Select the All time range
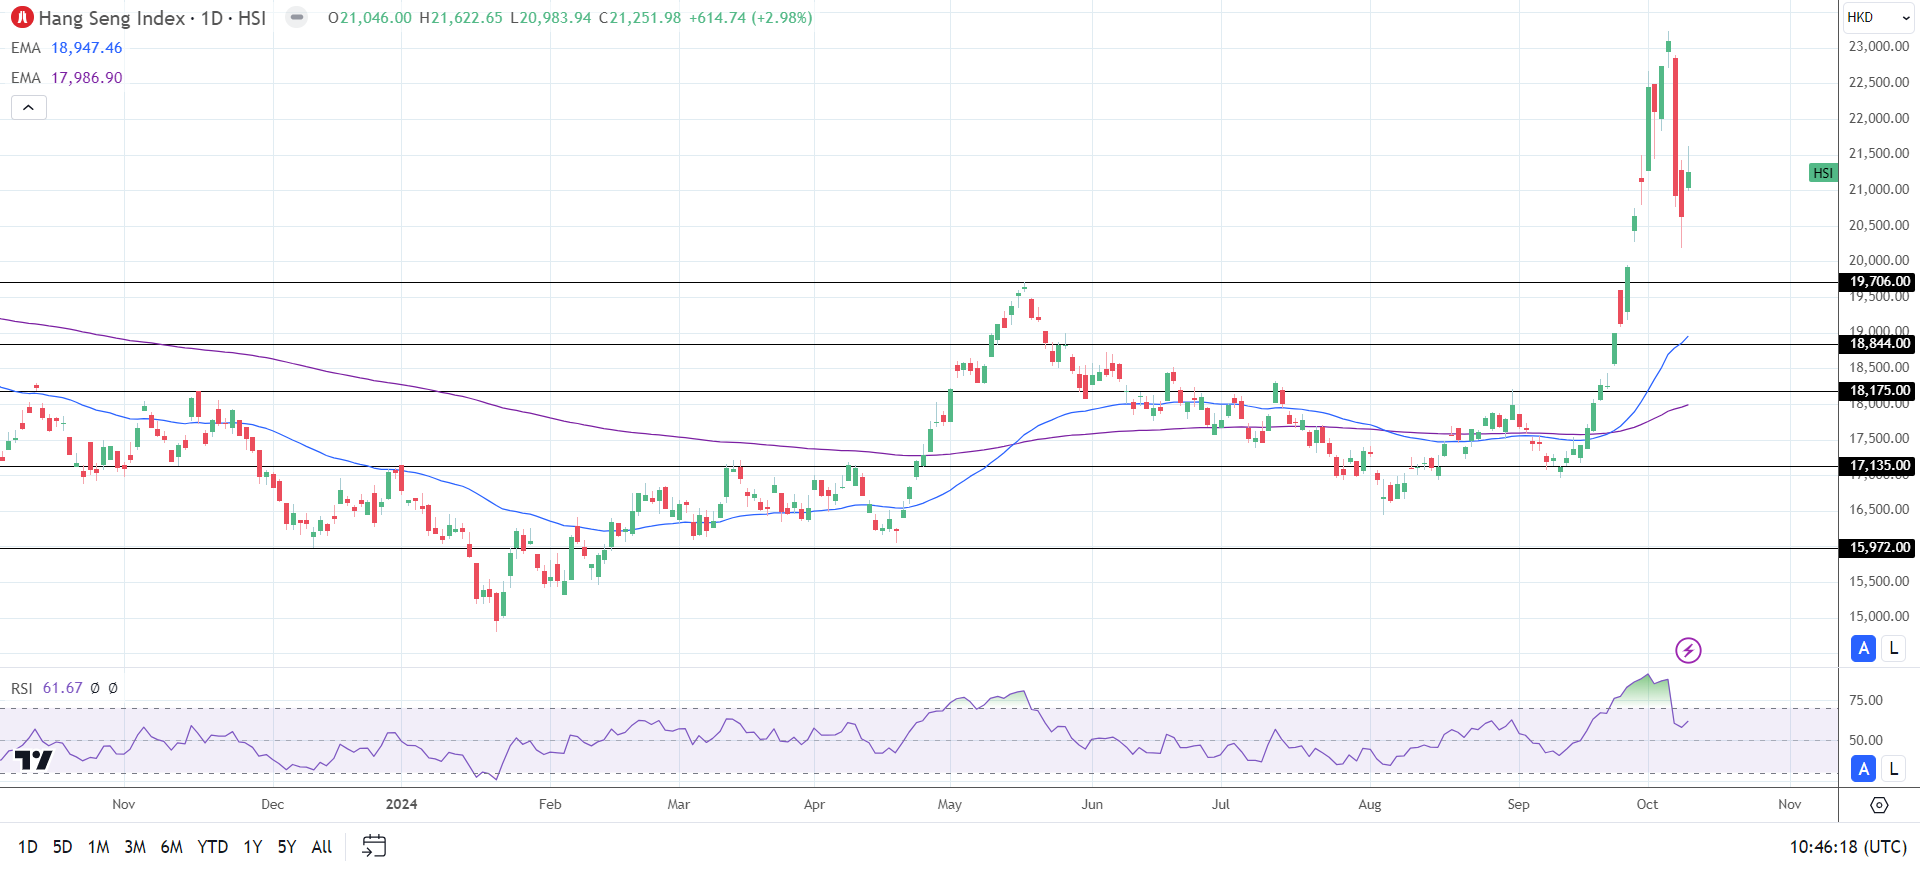 pos(322,847)
